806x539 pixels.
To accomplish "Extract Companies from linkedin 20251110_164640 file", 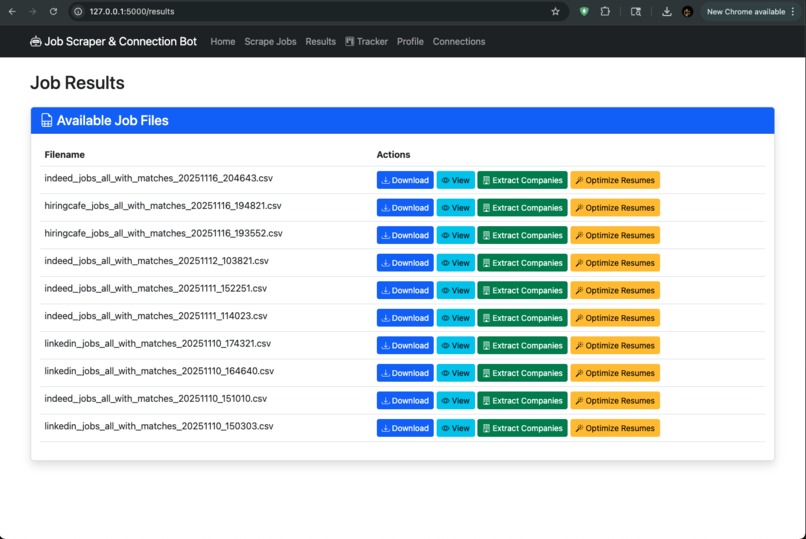I will coord(522,373).
